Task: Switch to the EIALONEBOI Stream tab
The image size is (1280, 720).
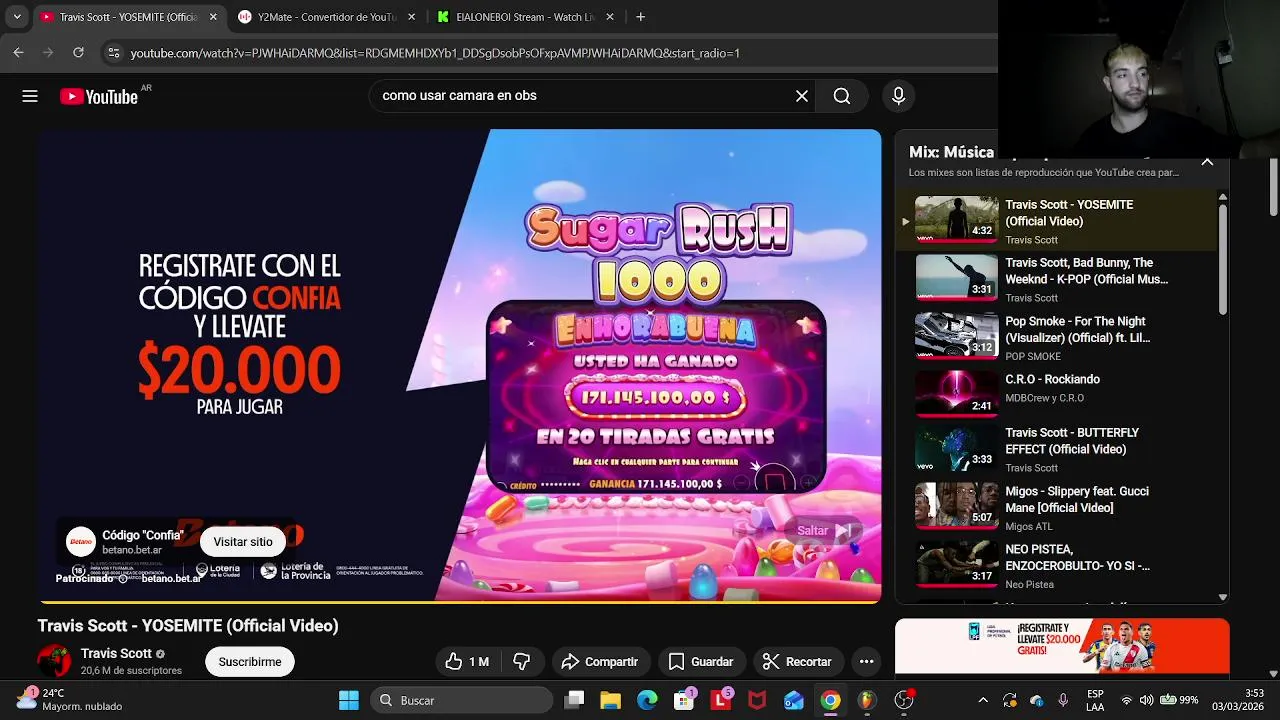Action: [x=526, y=17]
